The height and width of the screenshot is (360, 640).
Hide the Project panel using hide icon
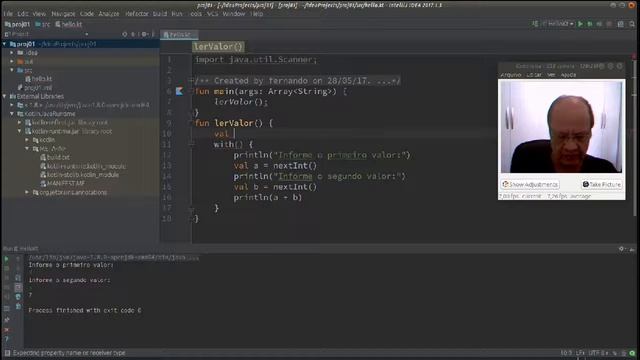click(153, 34)
